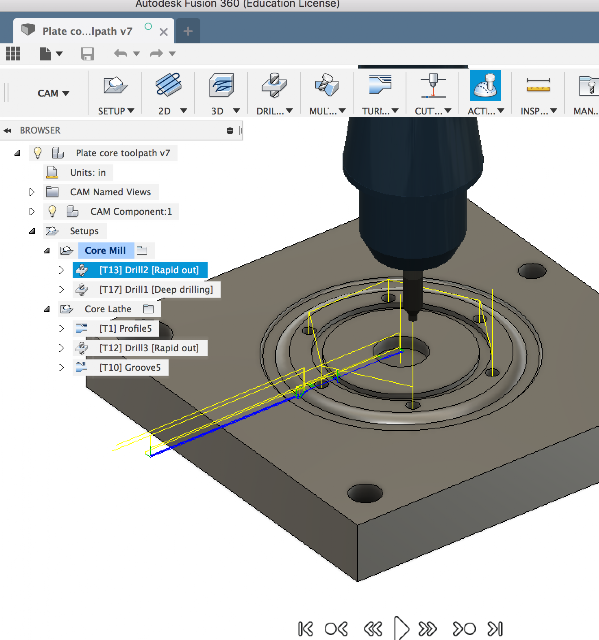599x640 pixels.
Task: Expand the CAM Named Views folder
Action: pyautogui.click(x=31, y=192)
